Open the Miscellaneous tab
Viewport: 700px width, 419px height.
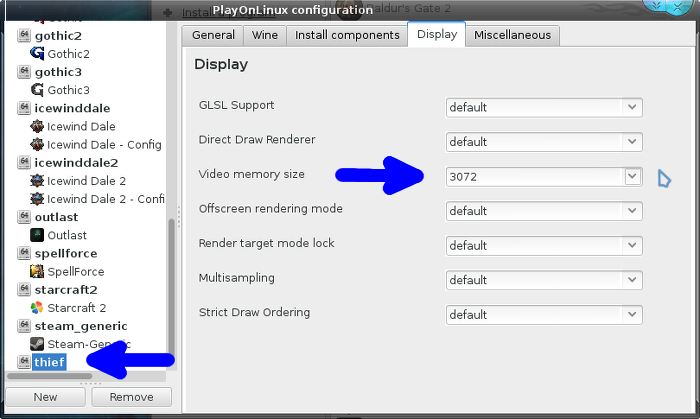pos(512,35)
